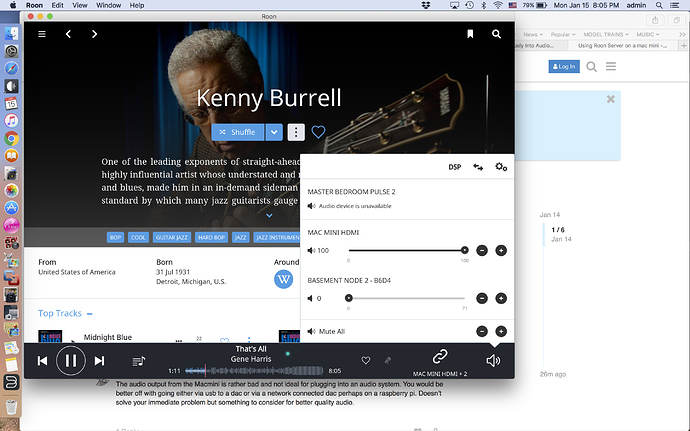The width and height of the screenshot is (690, 431).
Task: Open lyrics microphone icon in footer
Action: 388,361
